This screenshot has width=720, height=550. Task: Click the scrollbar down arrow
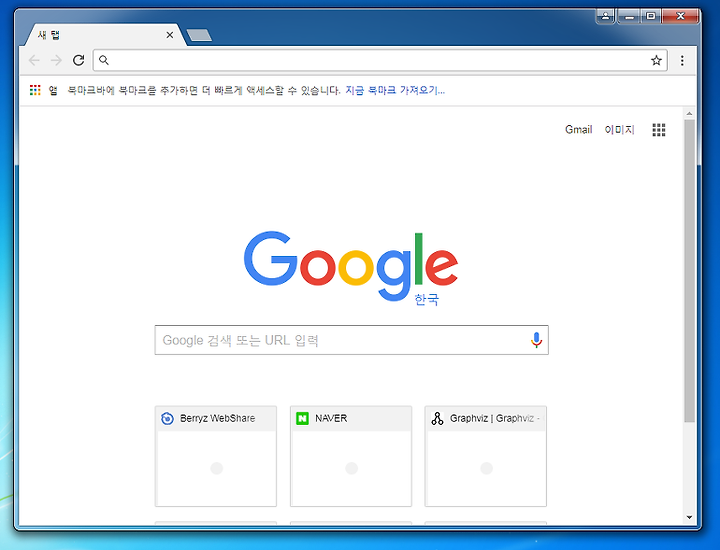[689, 517]
